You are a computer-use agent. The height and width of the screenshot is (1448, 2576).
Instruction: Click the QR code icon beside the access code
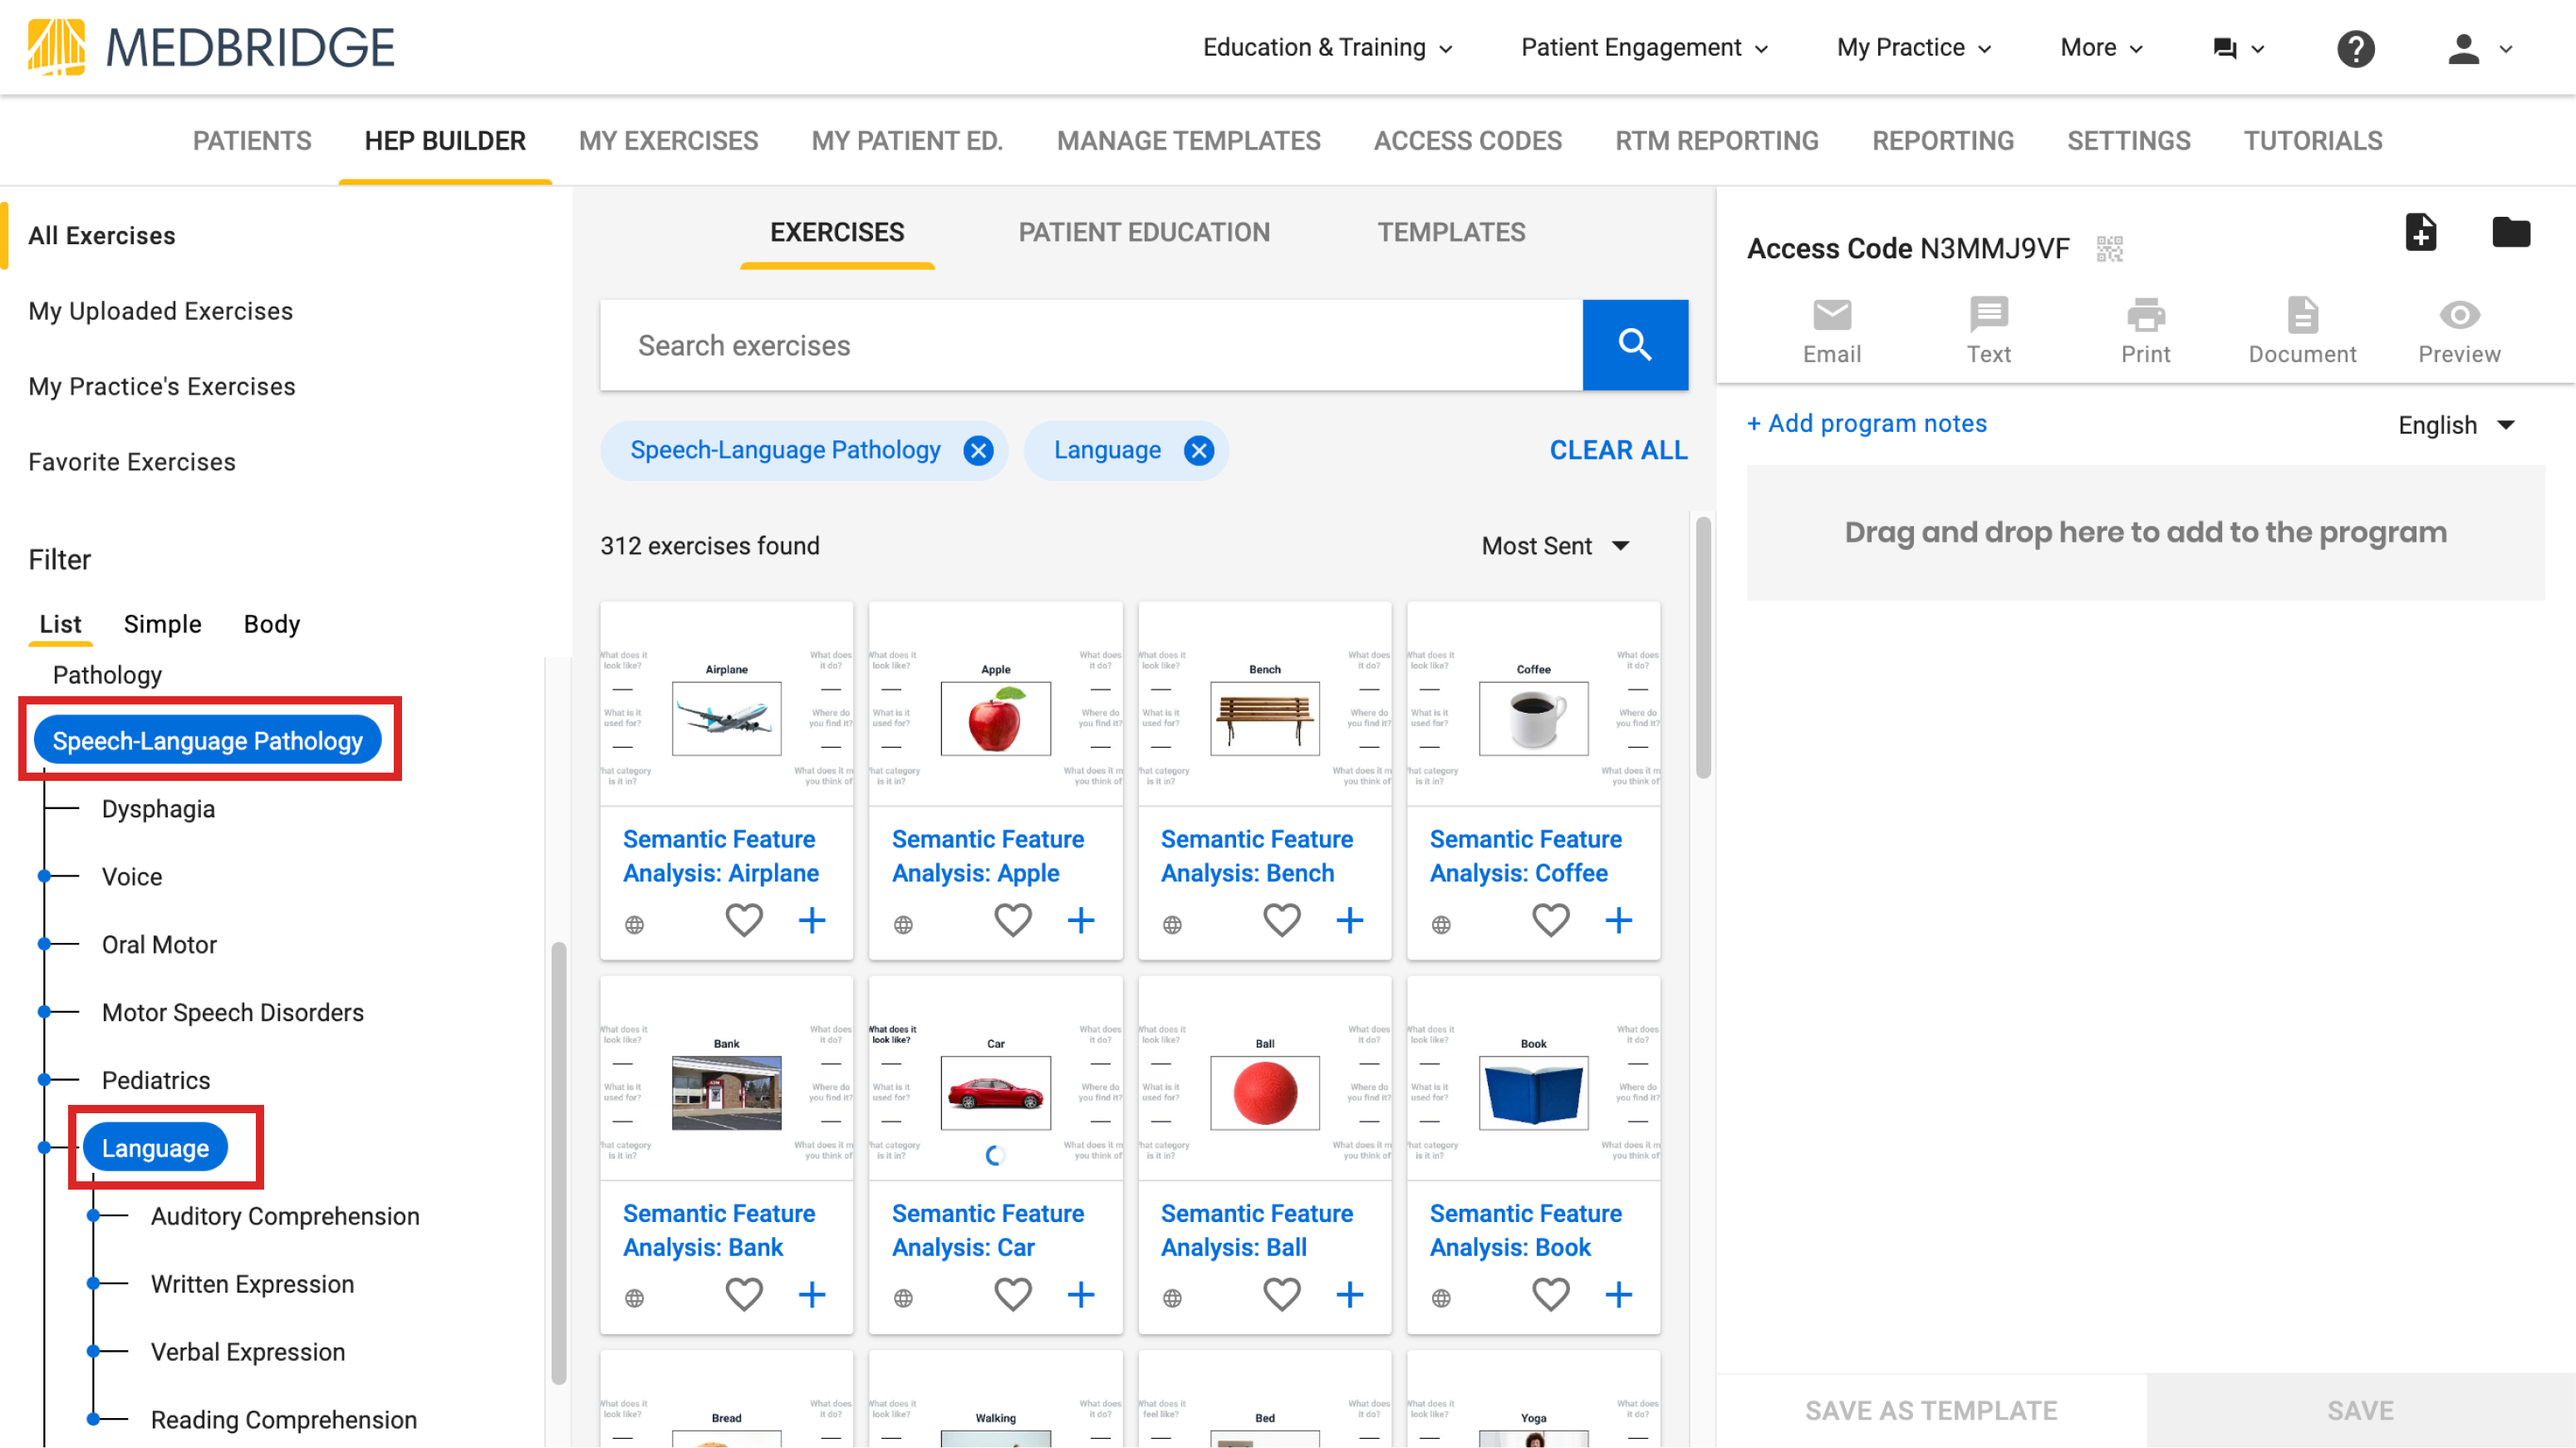2109,248
